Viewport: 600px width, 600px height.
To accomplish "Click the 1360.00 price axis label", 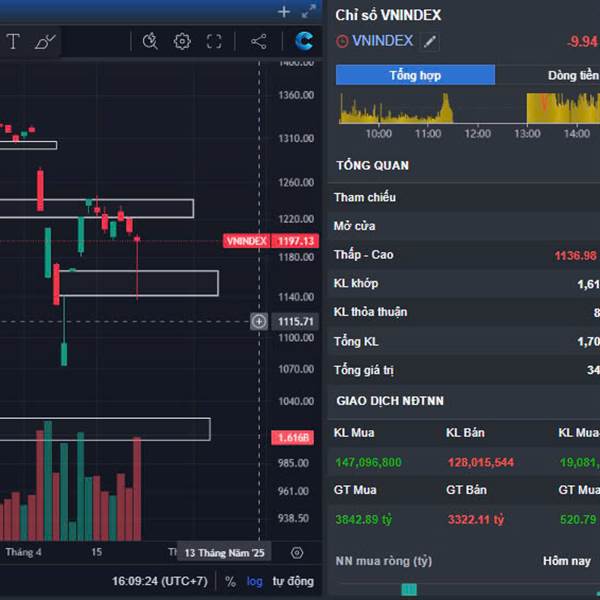I will pyautogui.click(x=296, y=95).
